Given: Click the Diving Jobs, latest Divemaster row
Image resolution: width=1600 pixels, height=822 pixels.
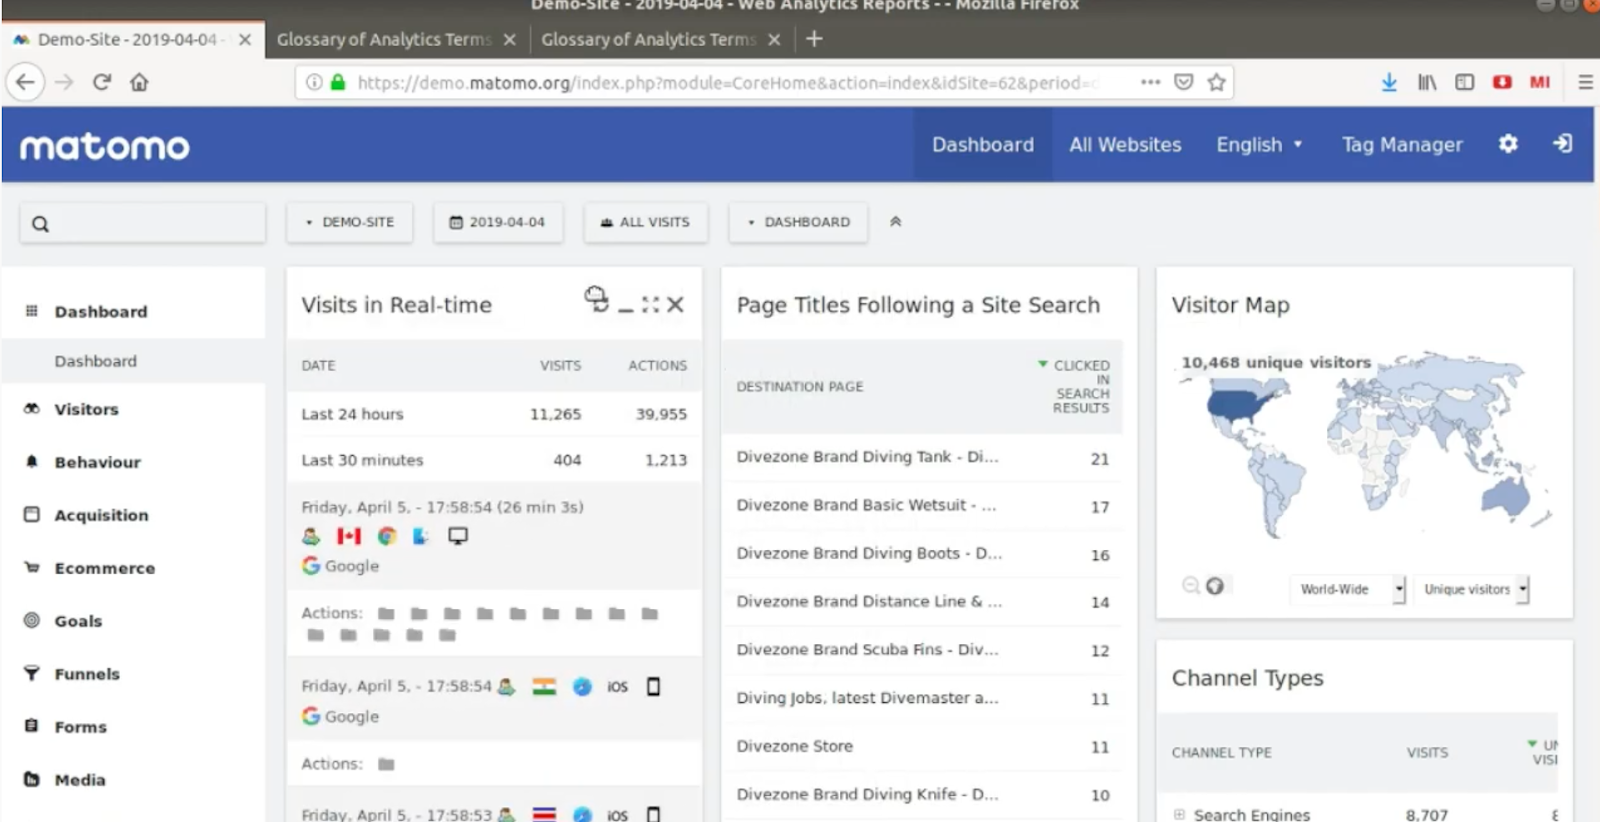Looking at the screenshot, I should tap(922, 698).
